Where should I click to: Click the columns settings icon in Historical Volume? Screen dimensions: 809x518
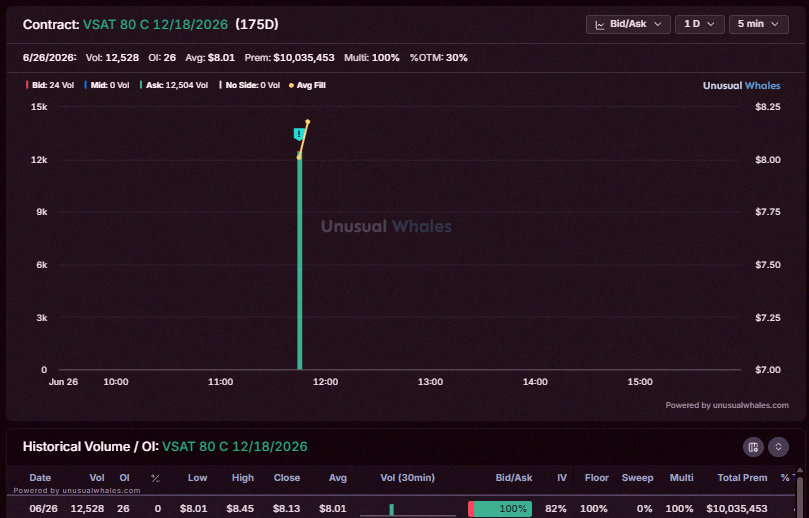tap(753, 447)
